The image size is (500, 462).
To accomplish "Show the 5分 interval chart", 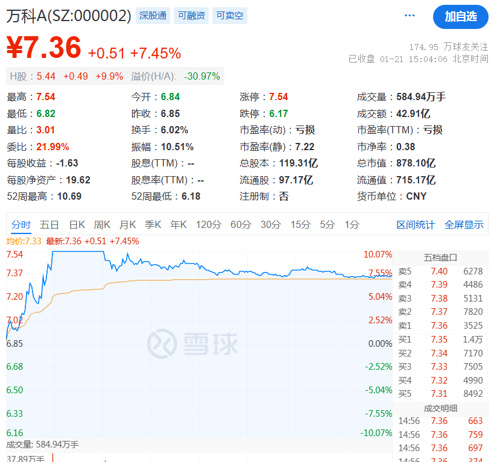I will 327,225.
